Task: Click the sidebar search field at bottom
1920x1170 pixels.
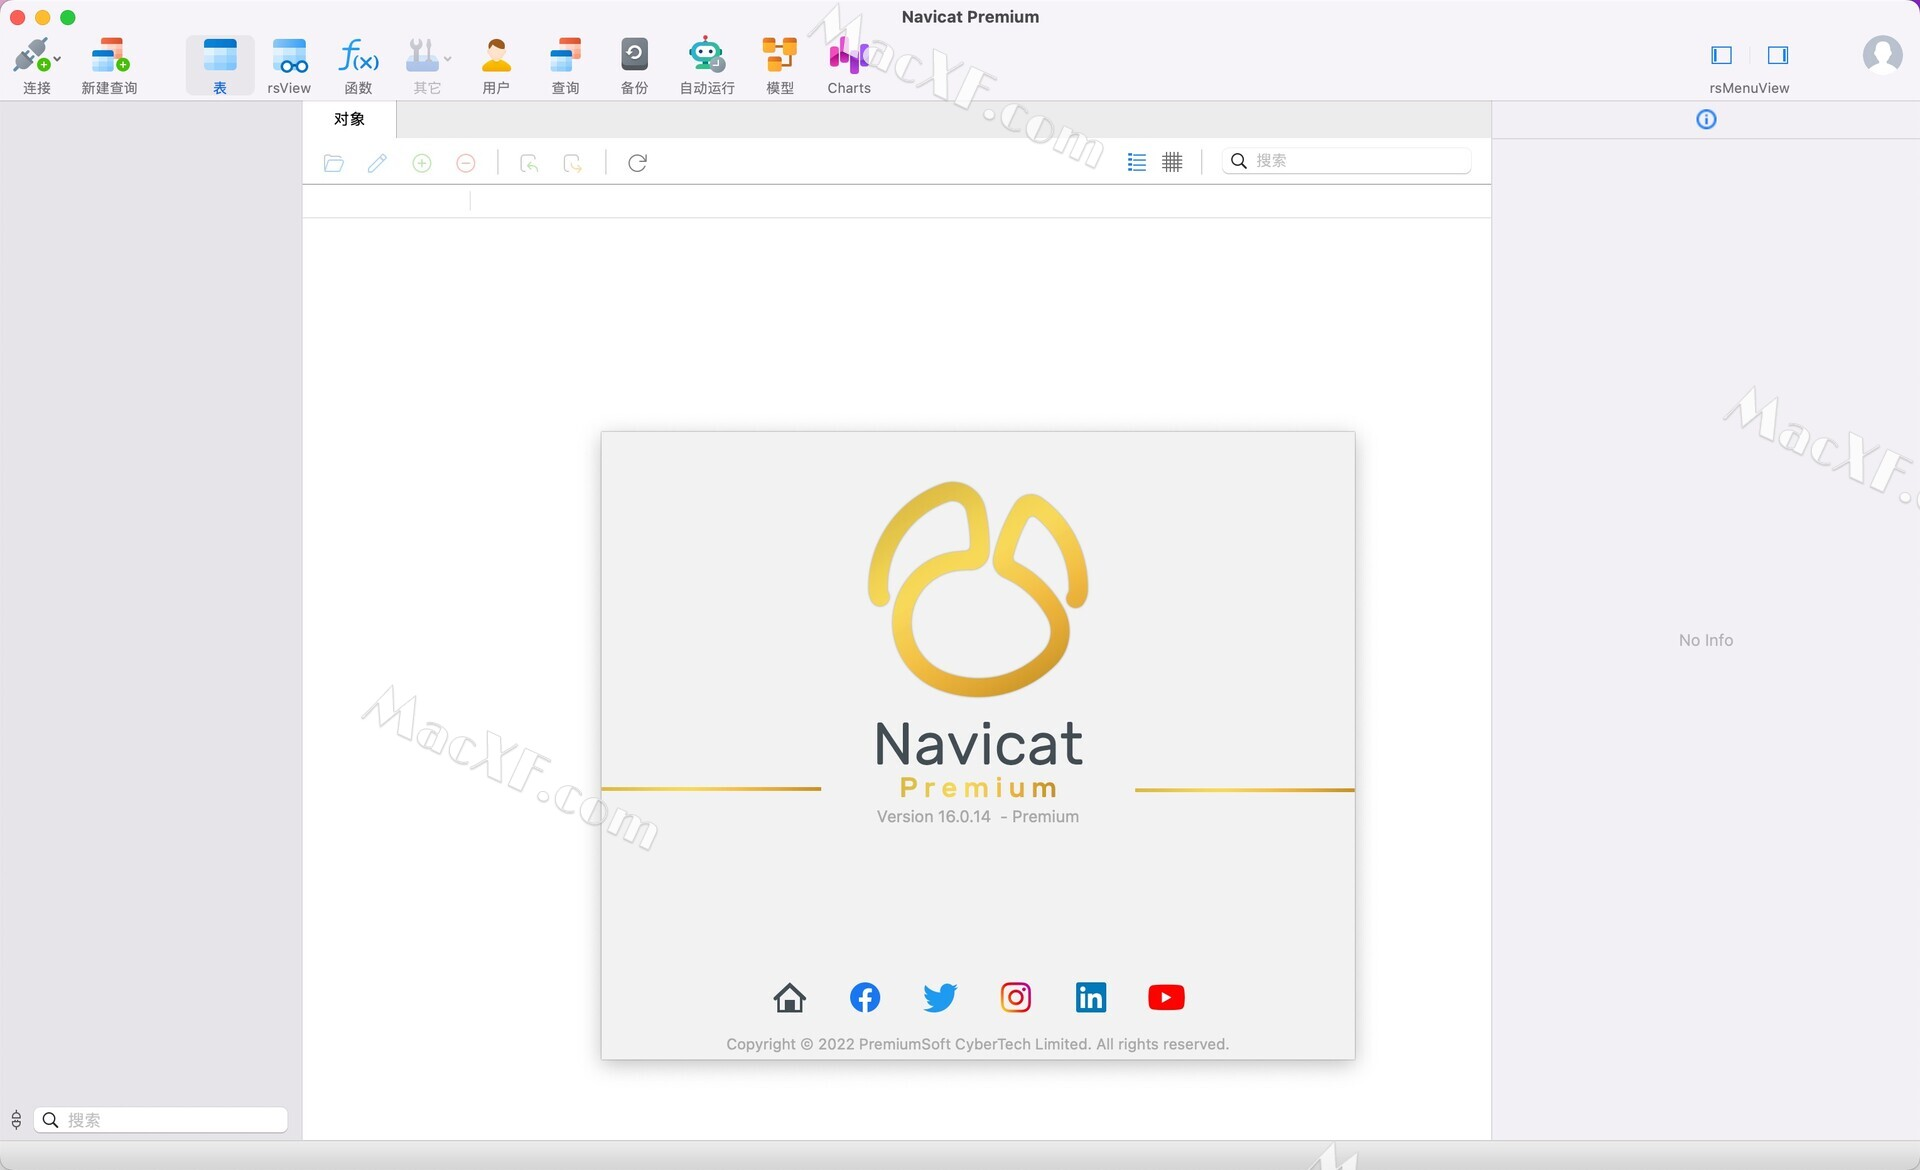Action: click(x=161, y=1120)
